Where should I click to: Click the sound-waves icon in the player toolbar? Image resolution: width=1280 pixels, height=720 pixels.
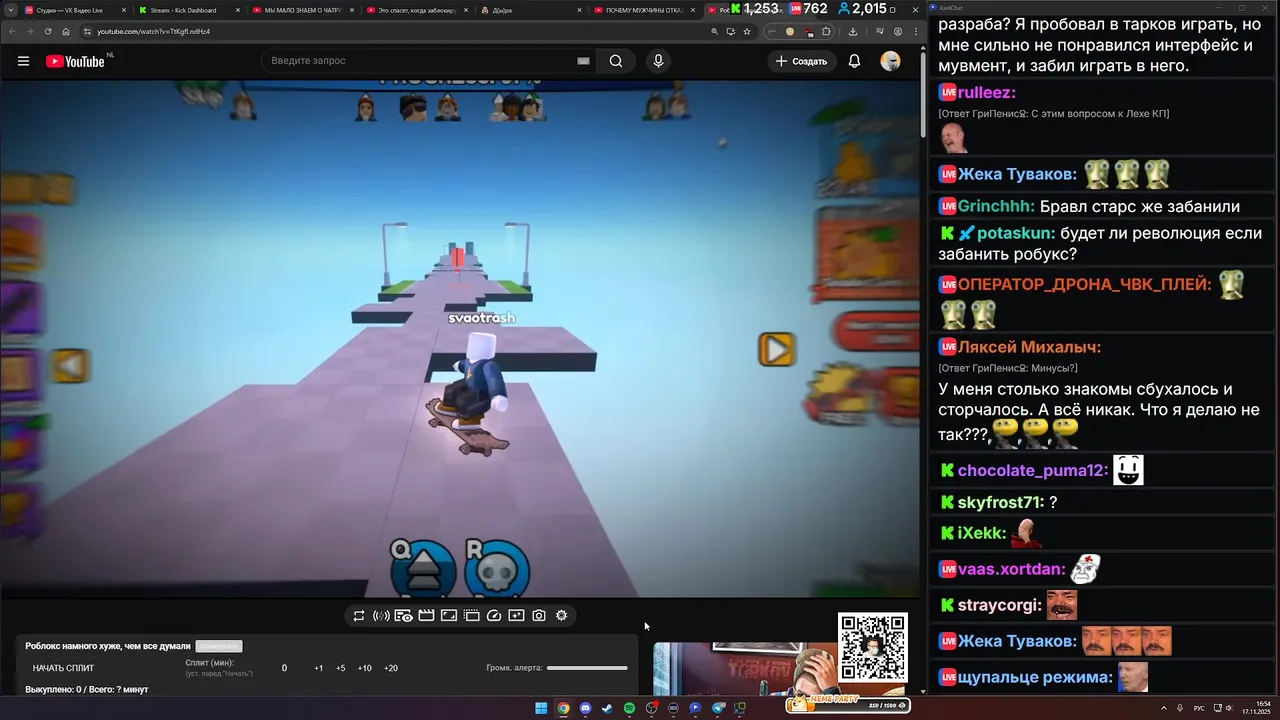tap(381, 616)
